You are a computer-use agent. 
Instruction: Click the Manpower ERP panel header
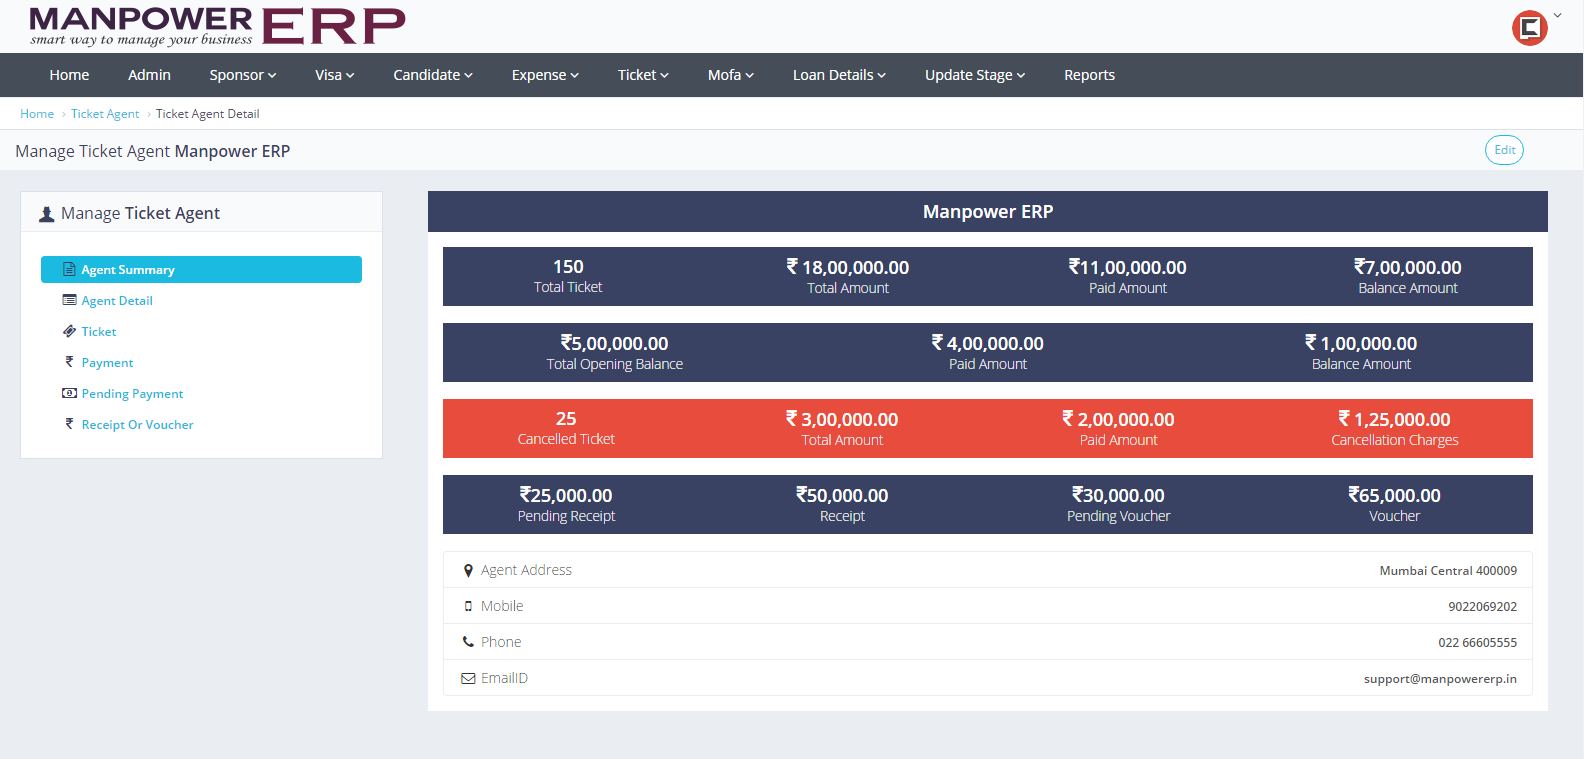pyautogui.click(x=988, y=212)
